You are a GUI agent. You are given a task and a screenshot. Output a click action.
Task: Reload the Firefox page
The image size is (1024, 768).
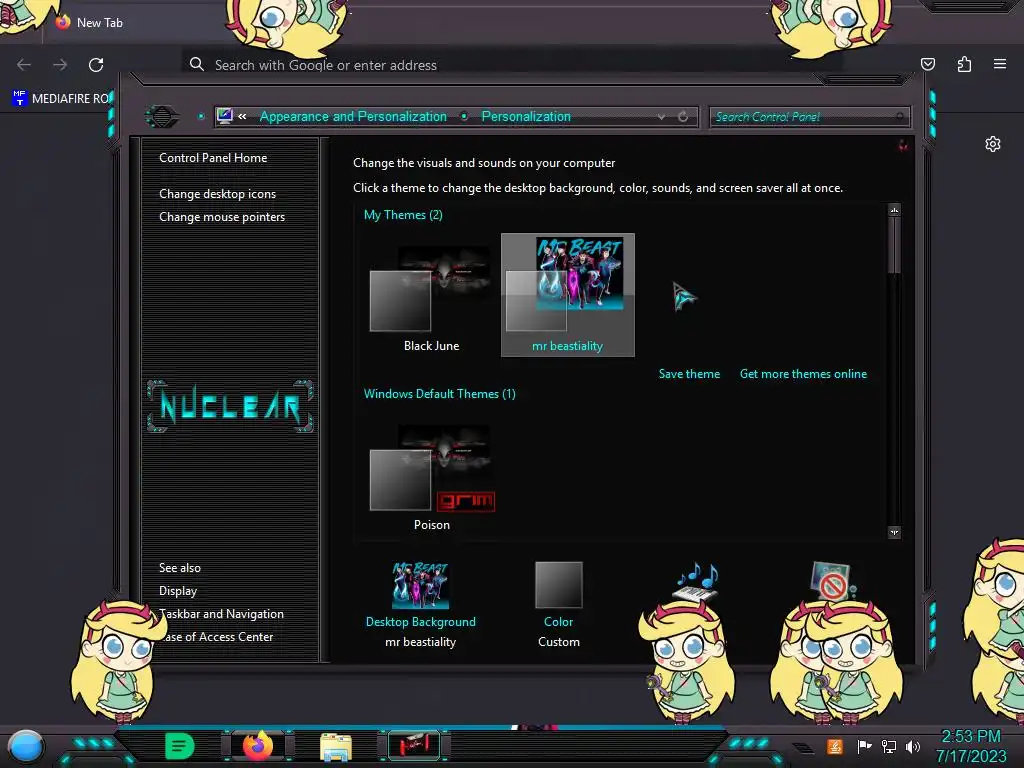coord(96,65)
